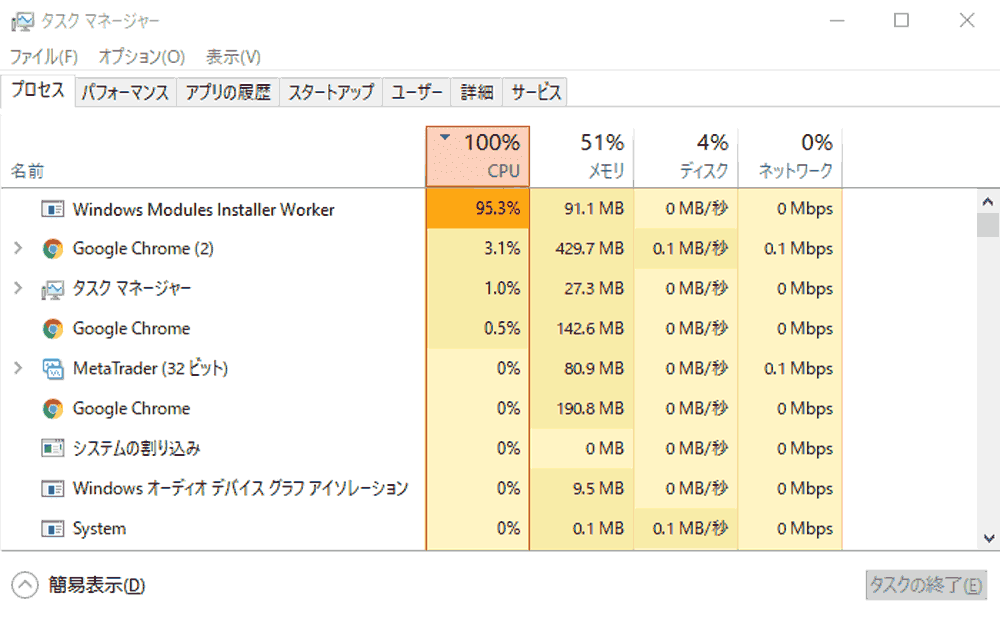Sort by the 51% メモリ column header
Image resolution: width=1000 pixels, height=620 pixels.
[582, 157]
